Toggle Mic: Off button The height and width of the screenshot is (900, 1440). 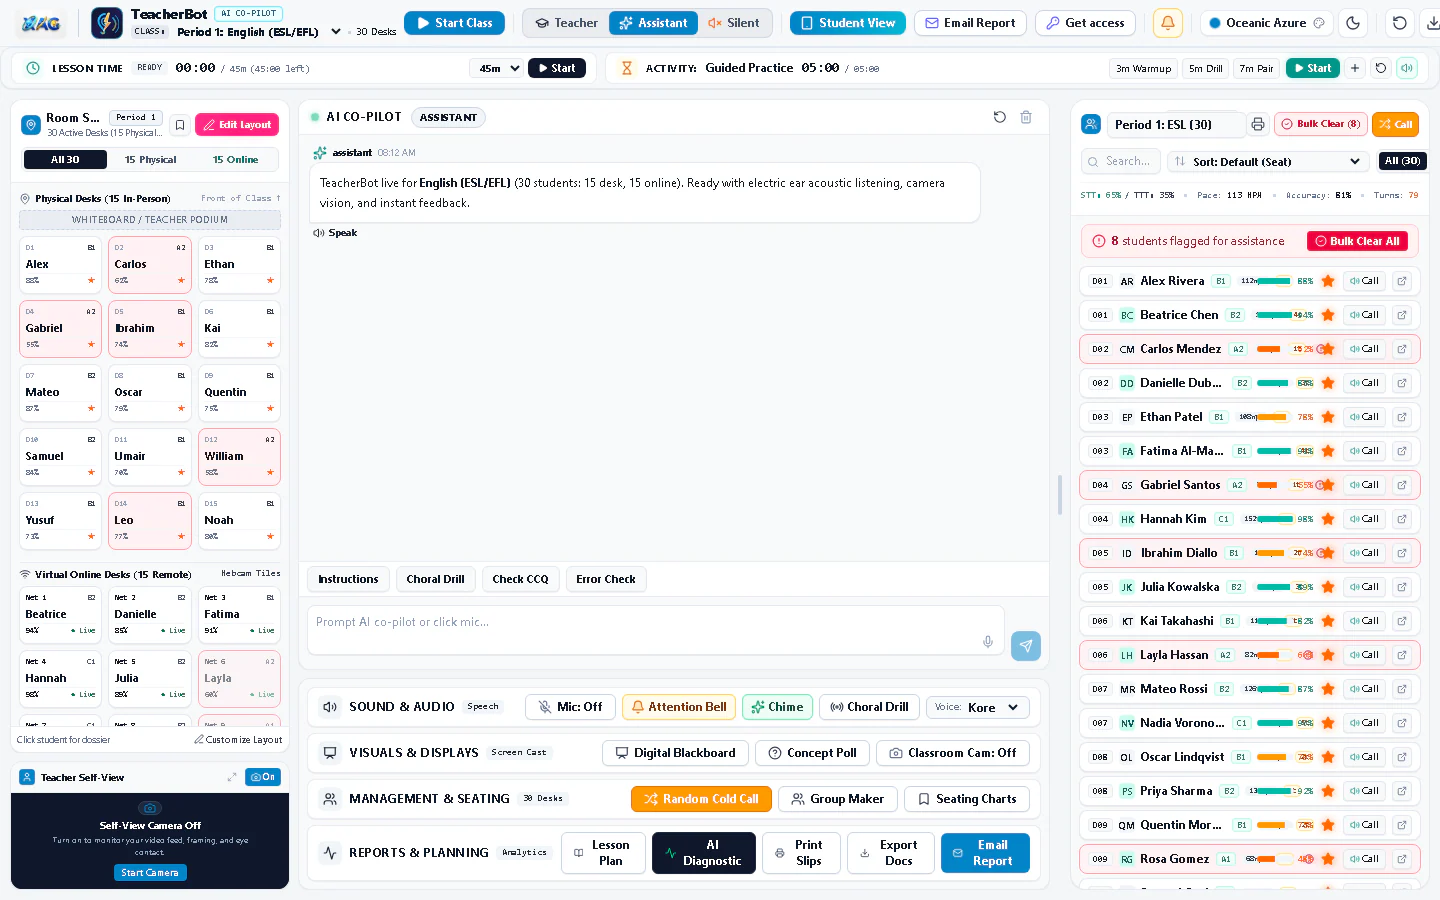(x=570, y=707)
